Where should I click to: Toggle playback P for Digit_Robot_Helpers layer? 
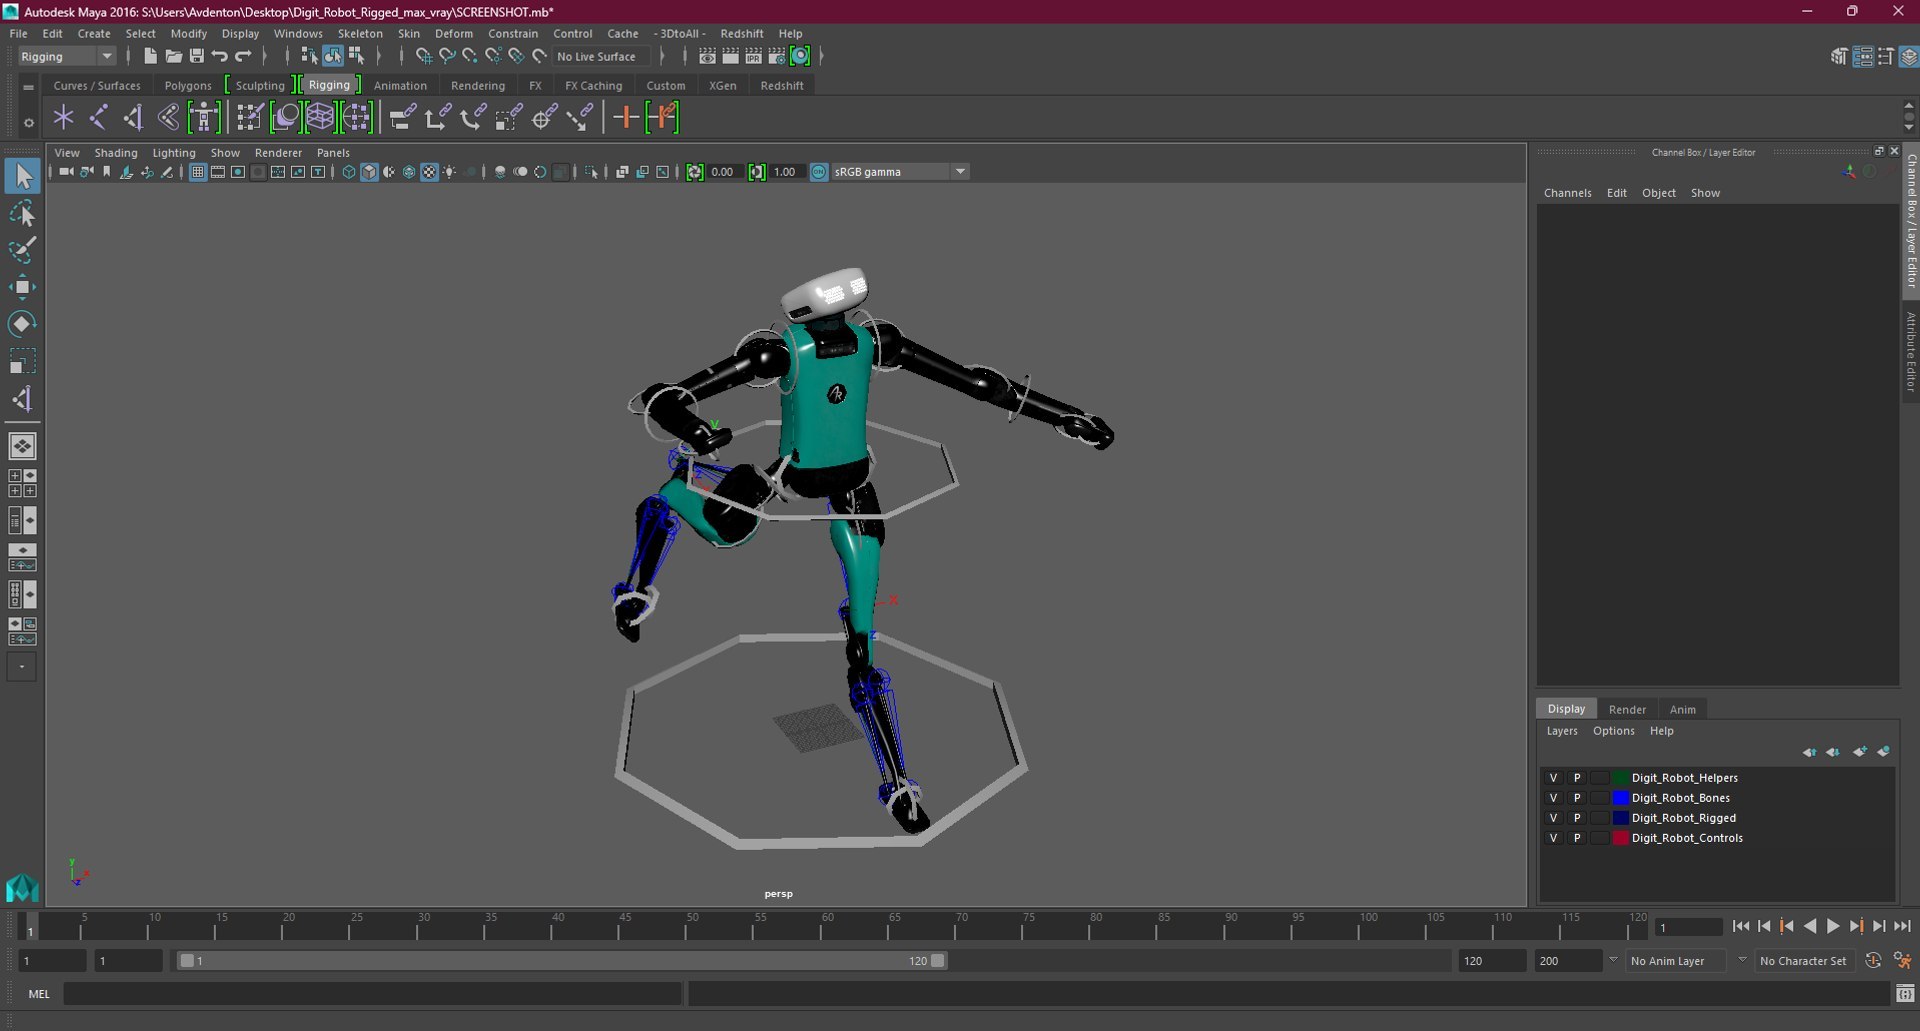pyautogui.click(x=1577, y=778)
